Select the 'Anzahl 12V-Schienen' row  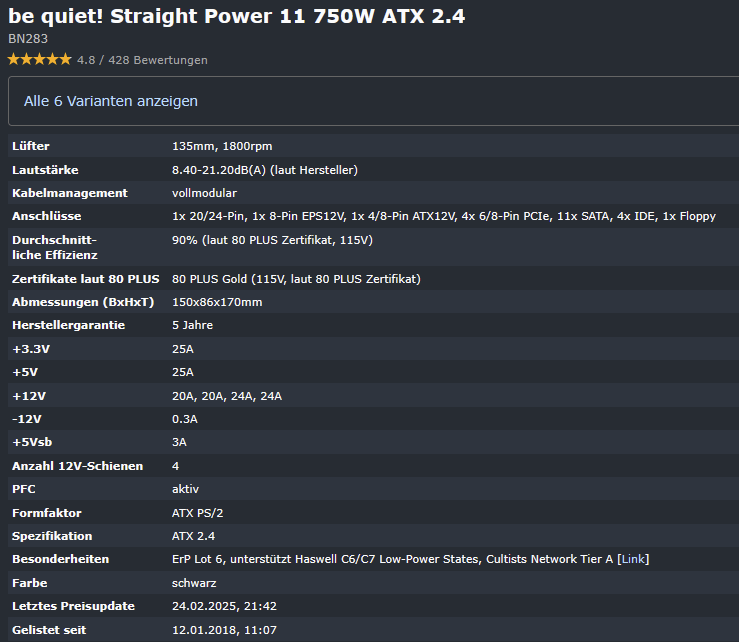click(373, 466)
